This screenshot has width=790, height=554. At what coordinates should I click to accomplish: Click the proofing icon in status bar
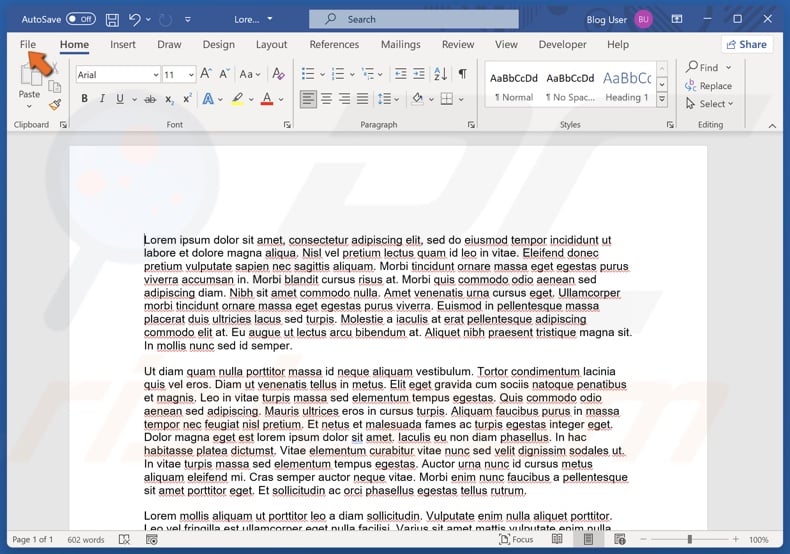click(x=124, y=540)
